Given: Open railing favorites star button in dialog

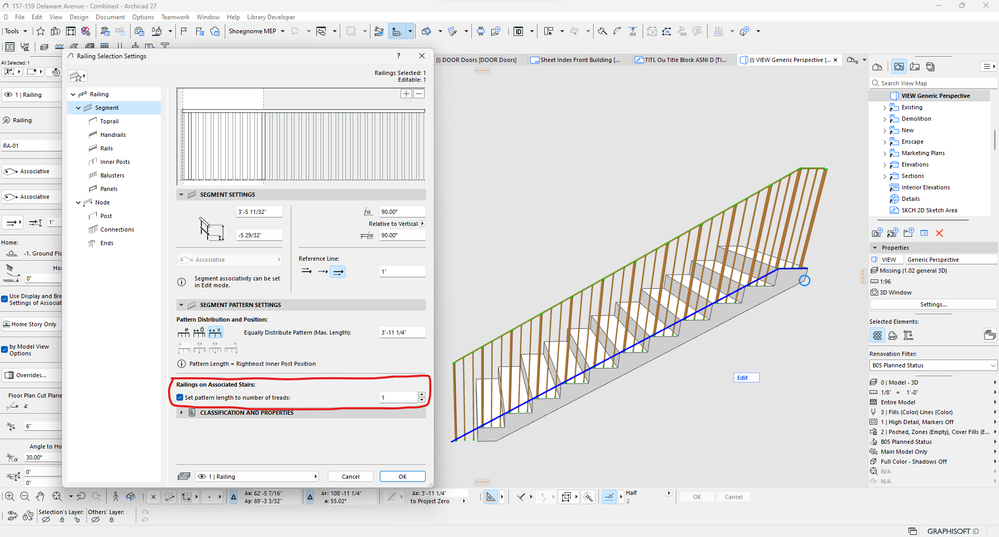Looking at the screenshot, I should (77, 76).
